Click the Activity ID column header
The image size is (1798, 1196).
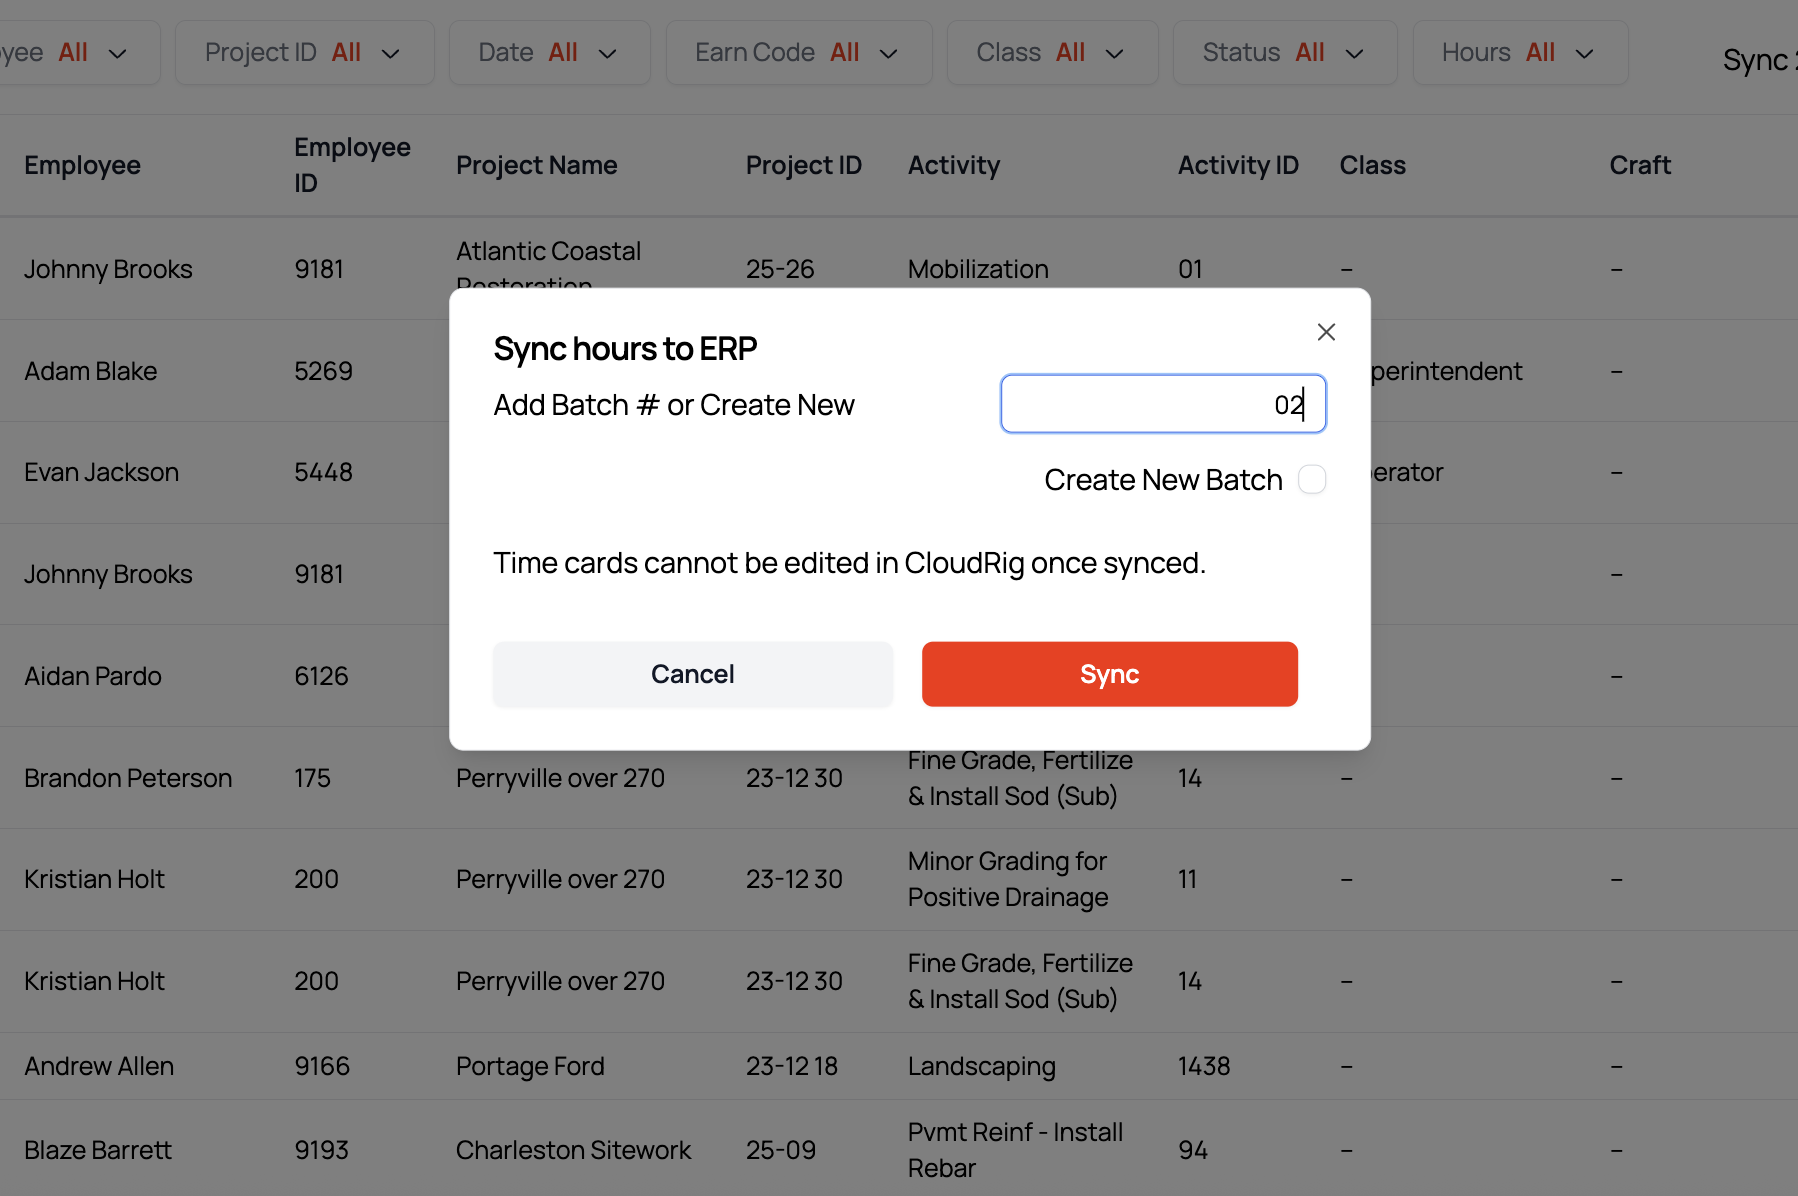click(x=1238, y=165)
